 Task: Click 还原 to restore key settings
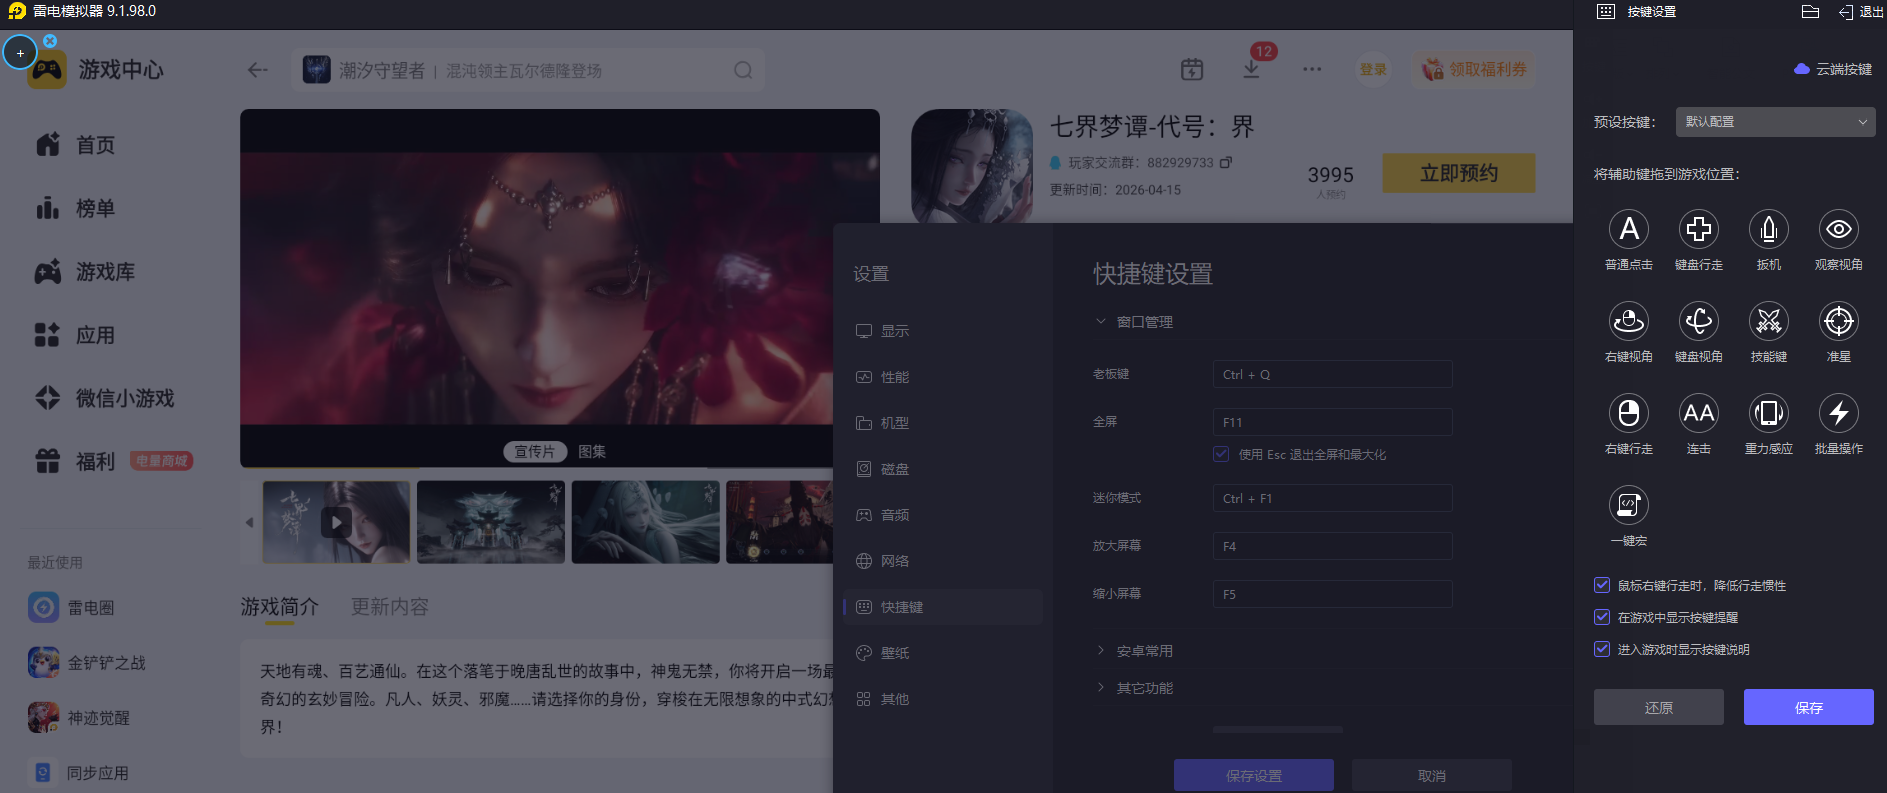coord(1658,707)
